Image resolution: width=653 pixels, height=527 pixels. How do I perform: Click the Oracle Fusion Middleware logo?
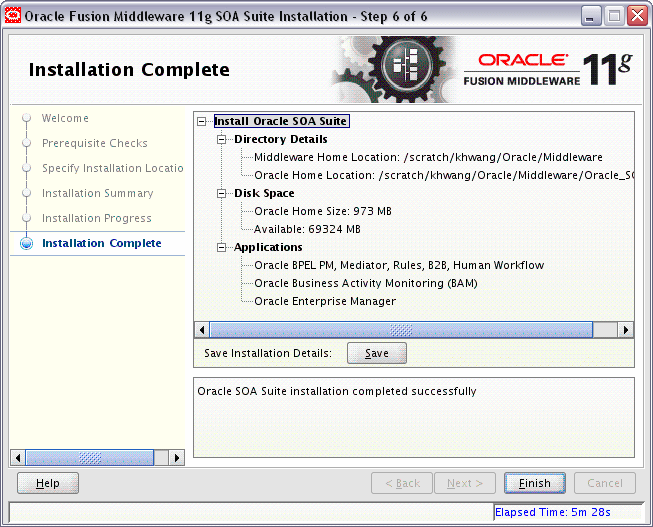[x=548, y=70]
